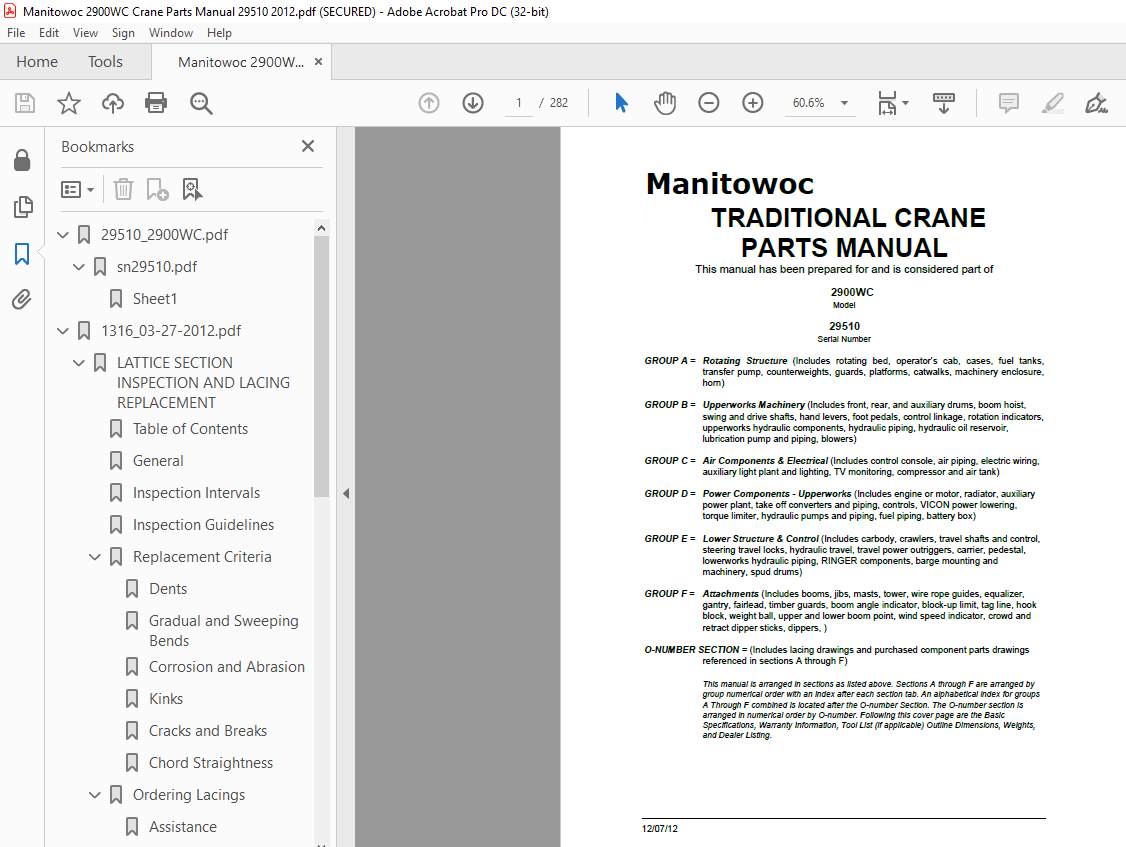The height and width of the screenshot is (847, 1126).
Task: Add document to starred with star icon
Action: pyautogui.click(x=69, y=103)
